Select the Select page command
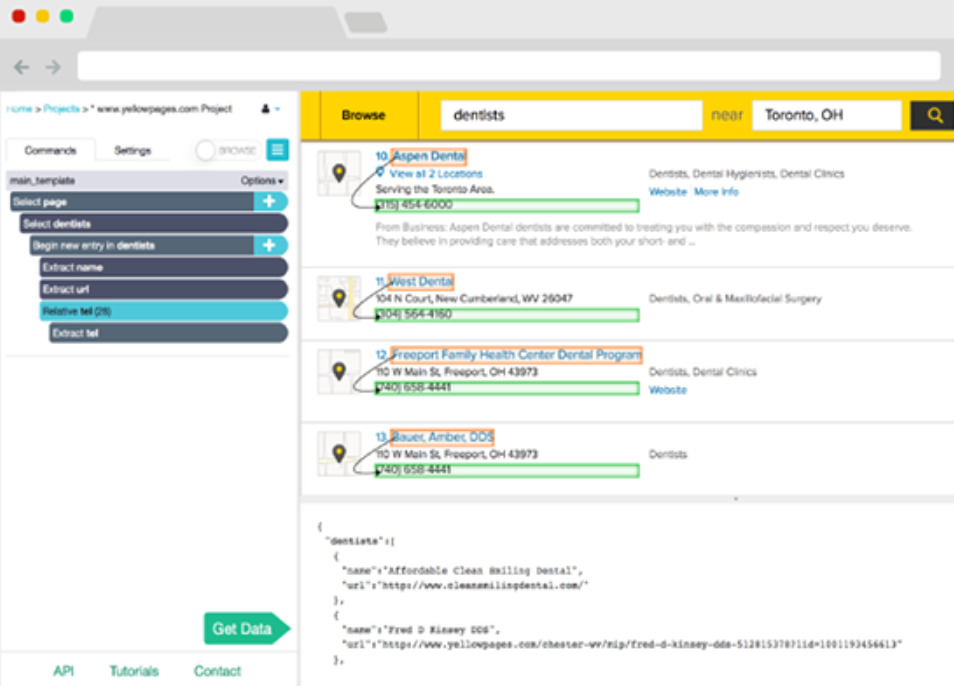The width and height of the screenshot is (954, 686). [x=133, y=201]
